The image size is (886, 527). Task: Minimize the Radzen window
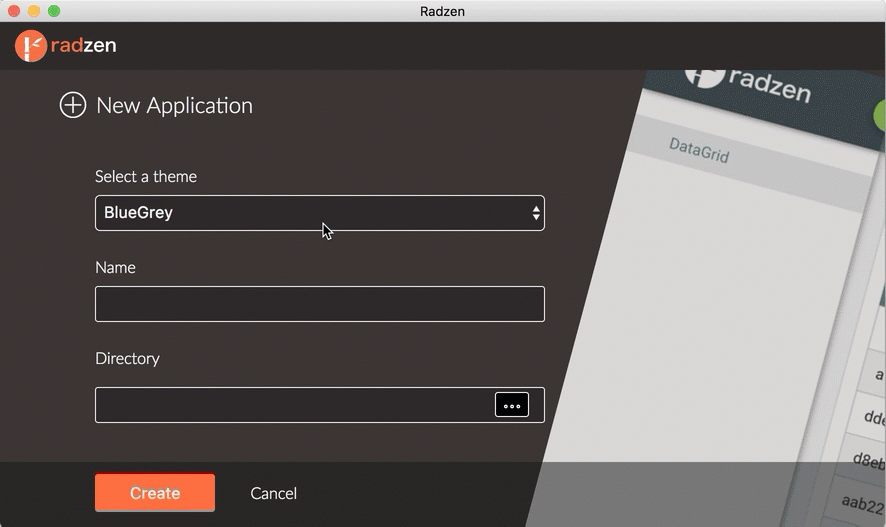(34, 11)
